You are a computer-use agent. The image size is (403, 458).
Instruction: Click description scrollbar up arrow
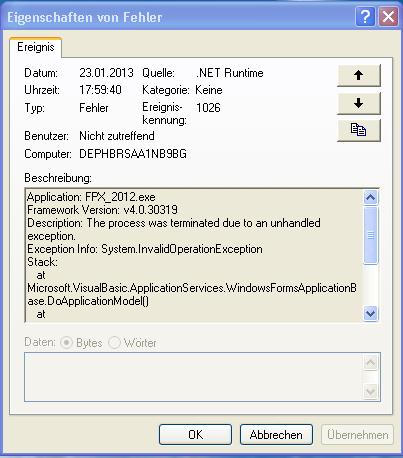[x=371, y=197]
